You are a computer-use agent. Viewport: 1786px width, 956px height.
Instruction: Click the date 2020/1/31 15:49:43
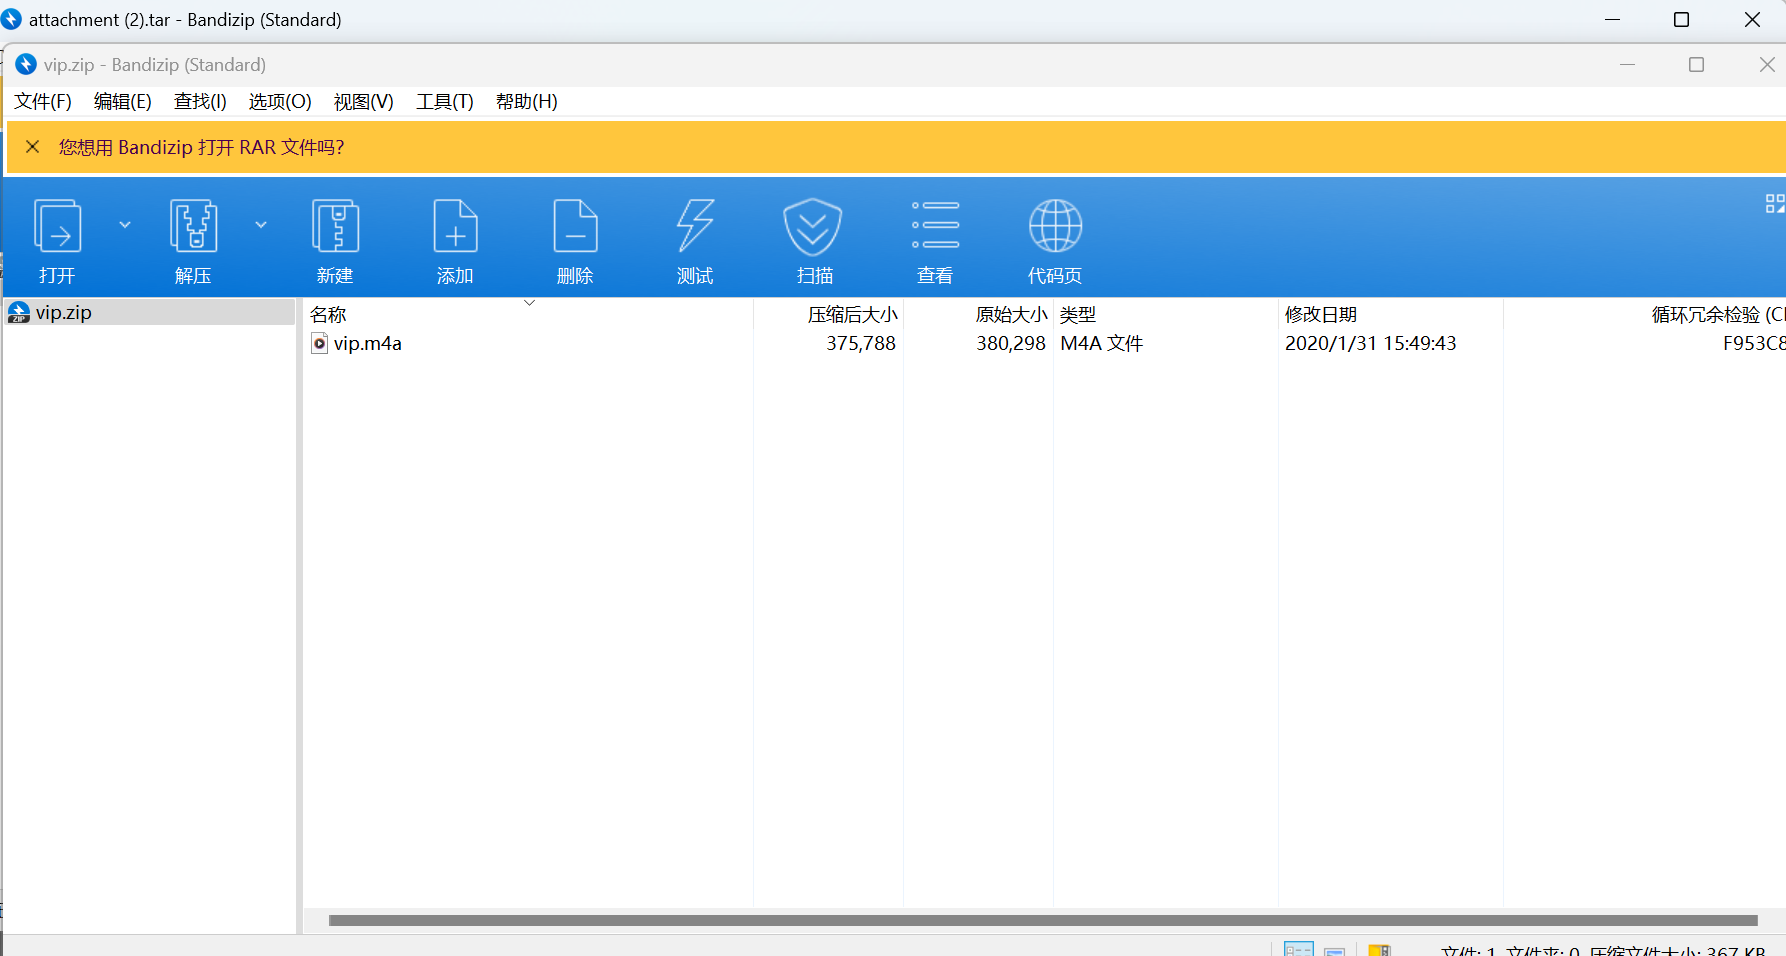coord(1371,343)
